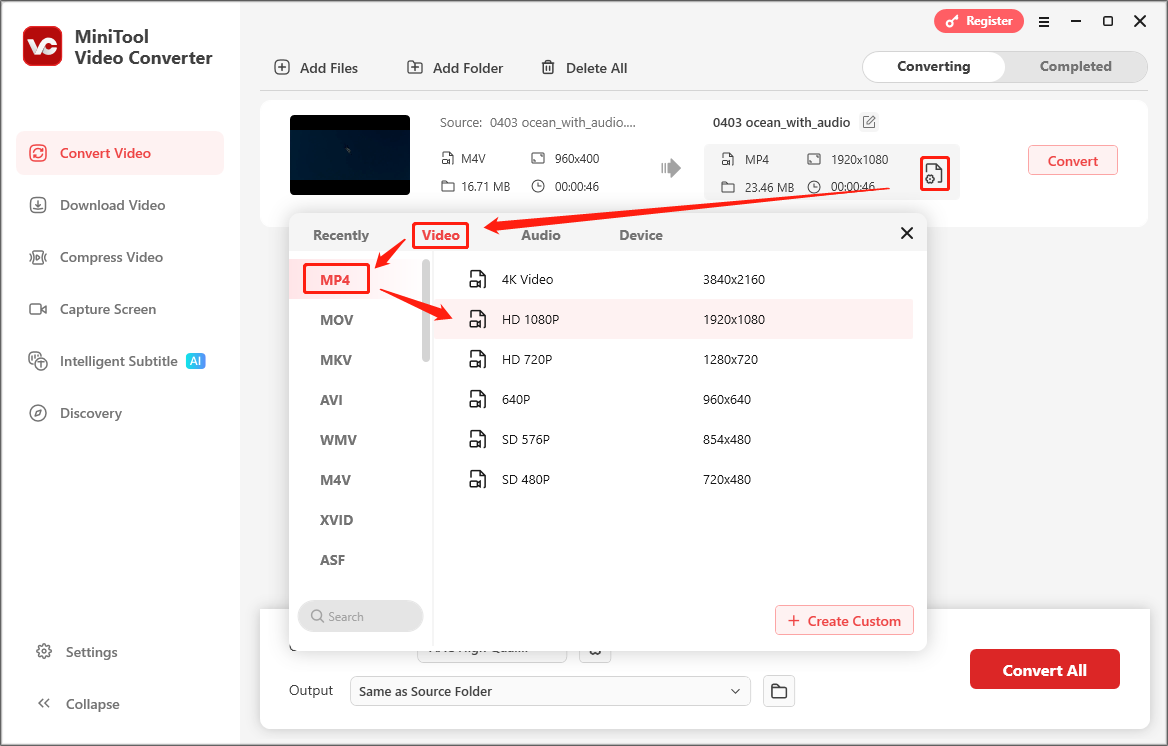Click Delete All label in toolbar
Screen dimensions: 1168x746
point(597,68)
